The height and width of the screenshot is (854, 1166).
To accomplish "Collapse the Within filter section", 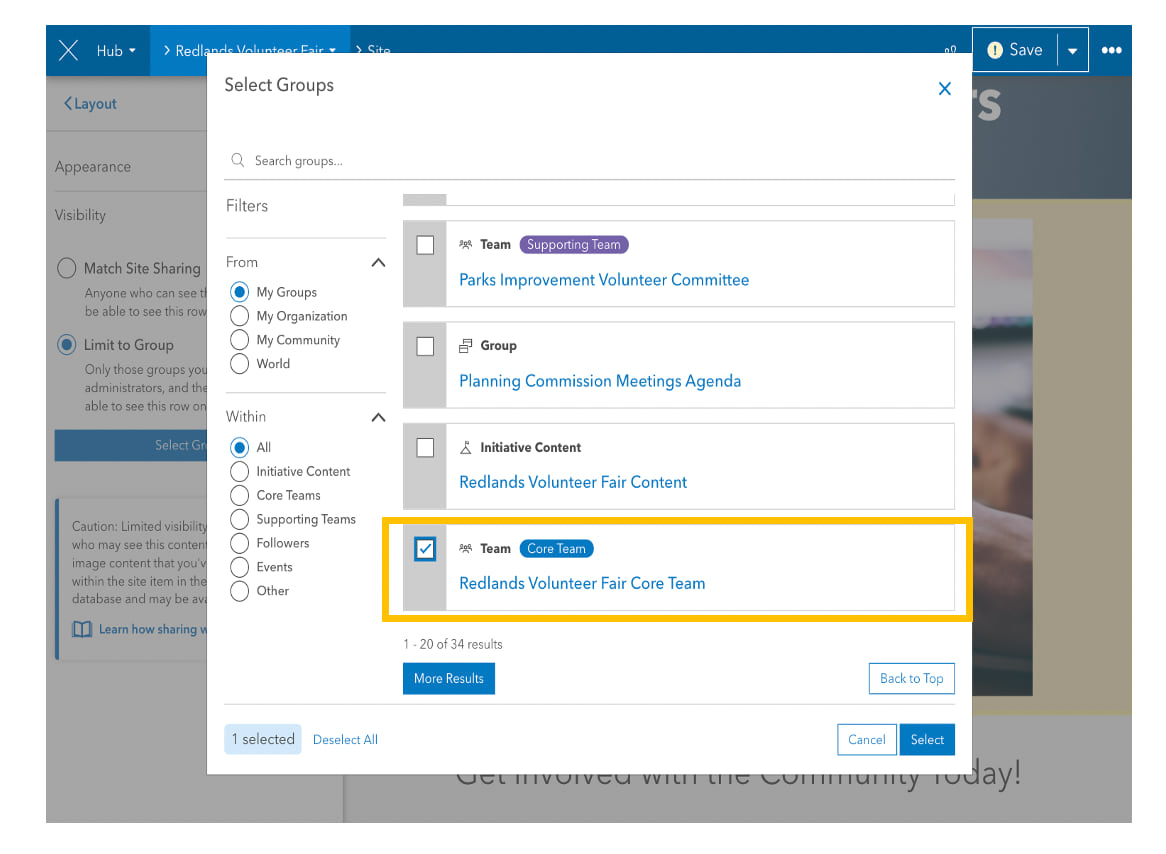I will click(378, 417).
